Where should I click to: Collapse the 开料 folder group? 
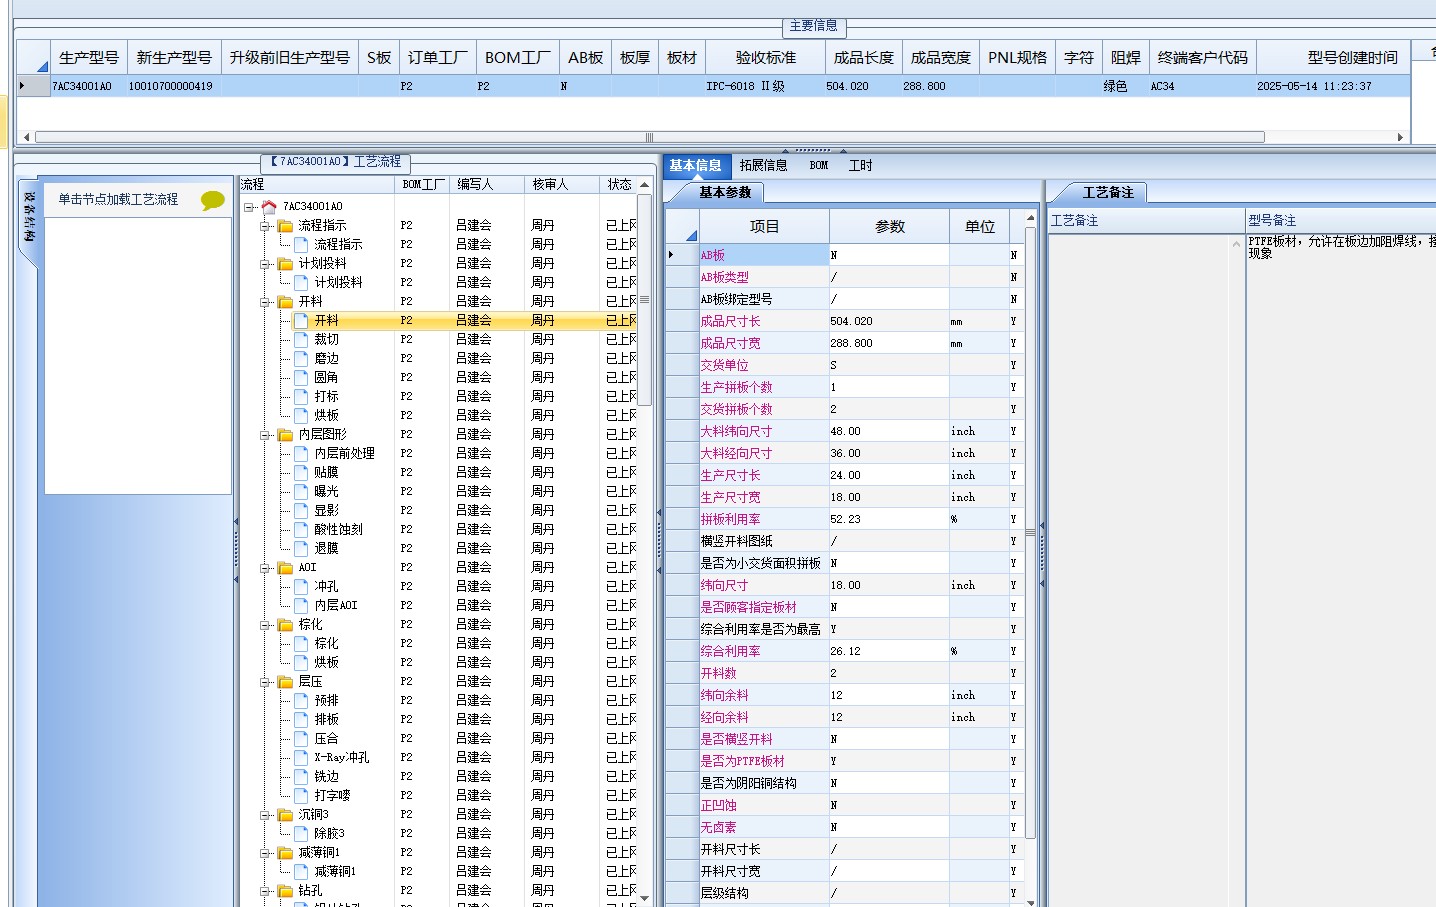coord(265,302)
